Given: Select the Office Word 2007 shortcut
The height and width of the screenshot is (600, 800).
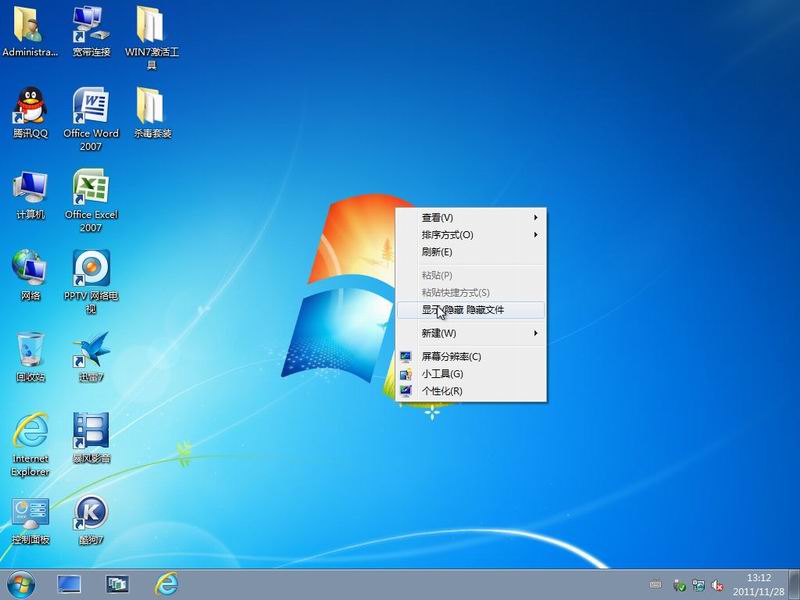Looking at the screenshot, I should click(91, 119).
